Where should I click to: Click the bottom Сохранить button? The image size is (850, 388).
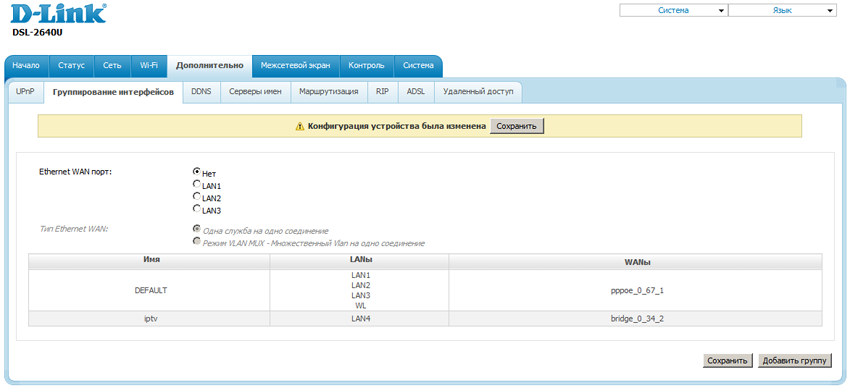point(727,360)
